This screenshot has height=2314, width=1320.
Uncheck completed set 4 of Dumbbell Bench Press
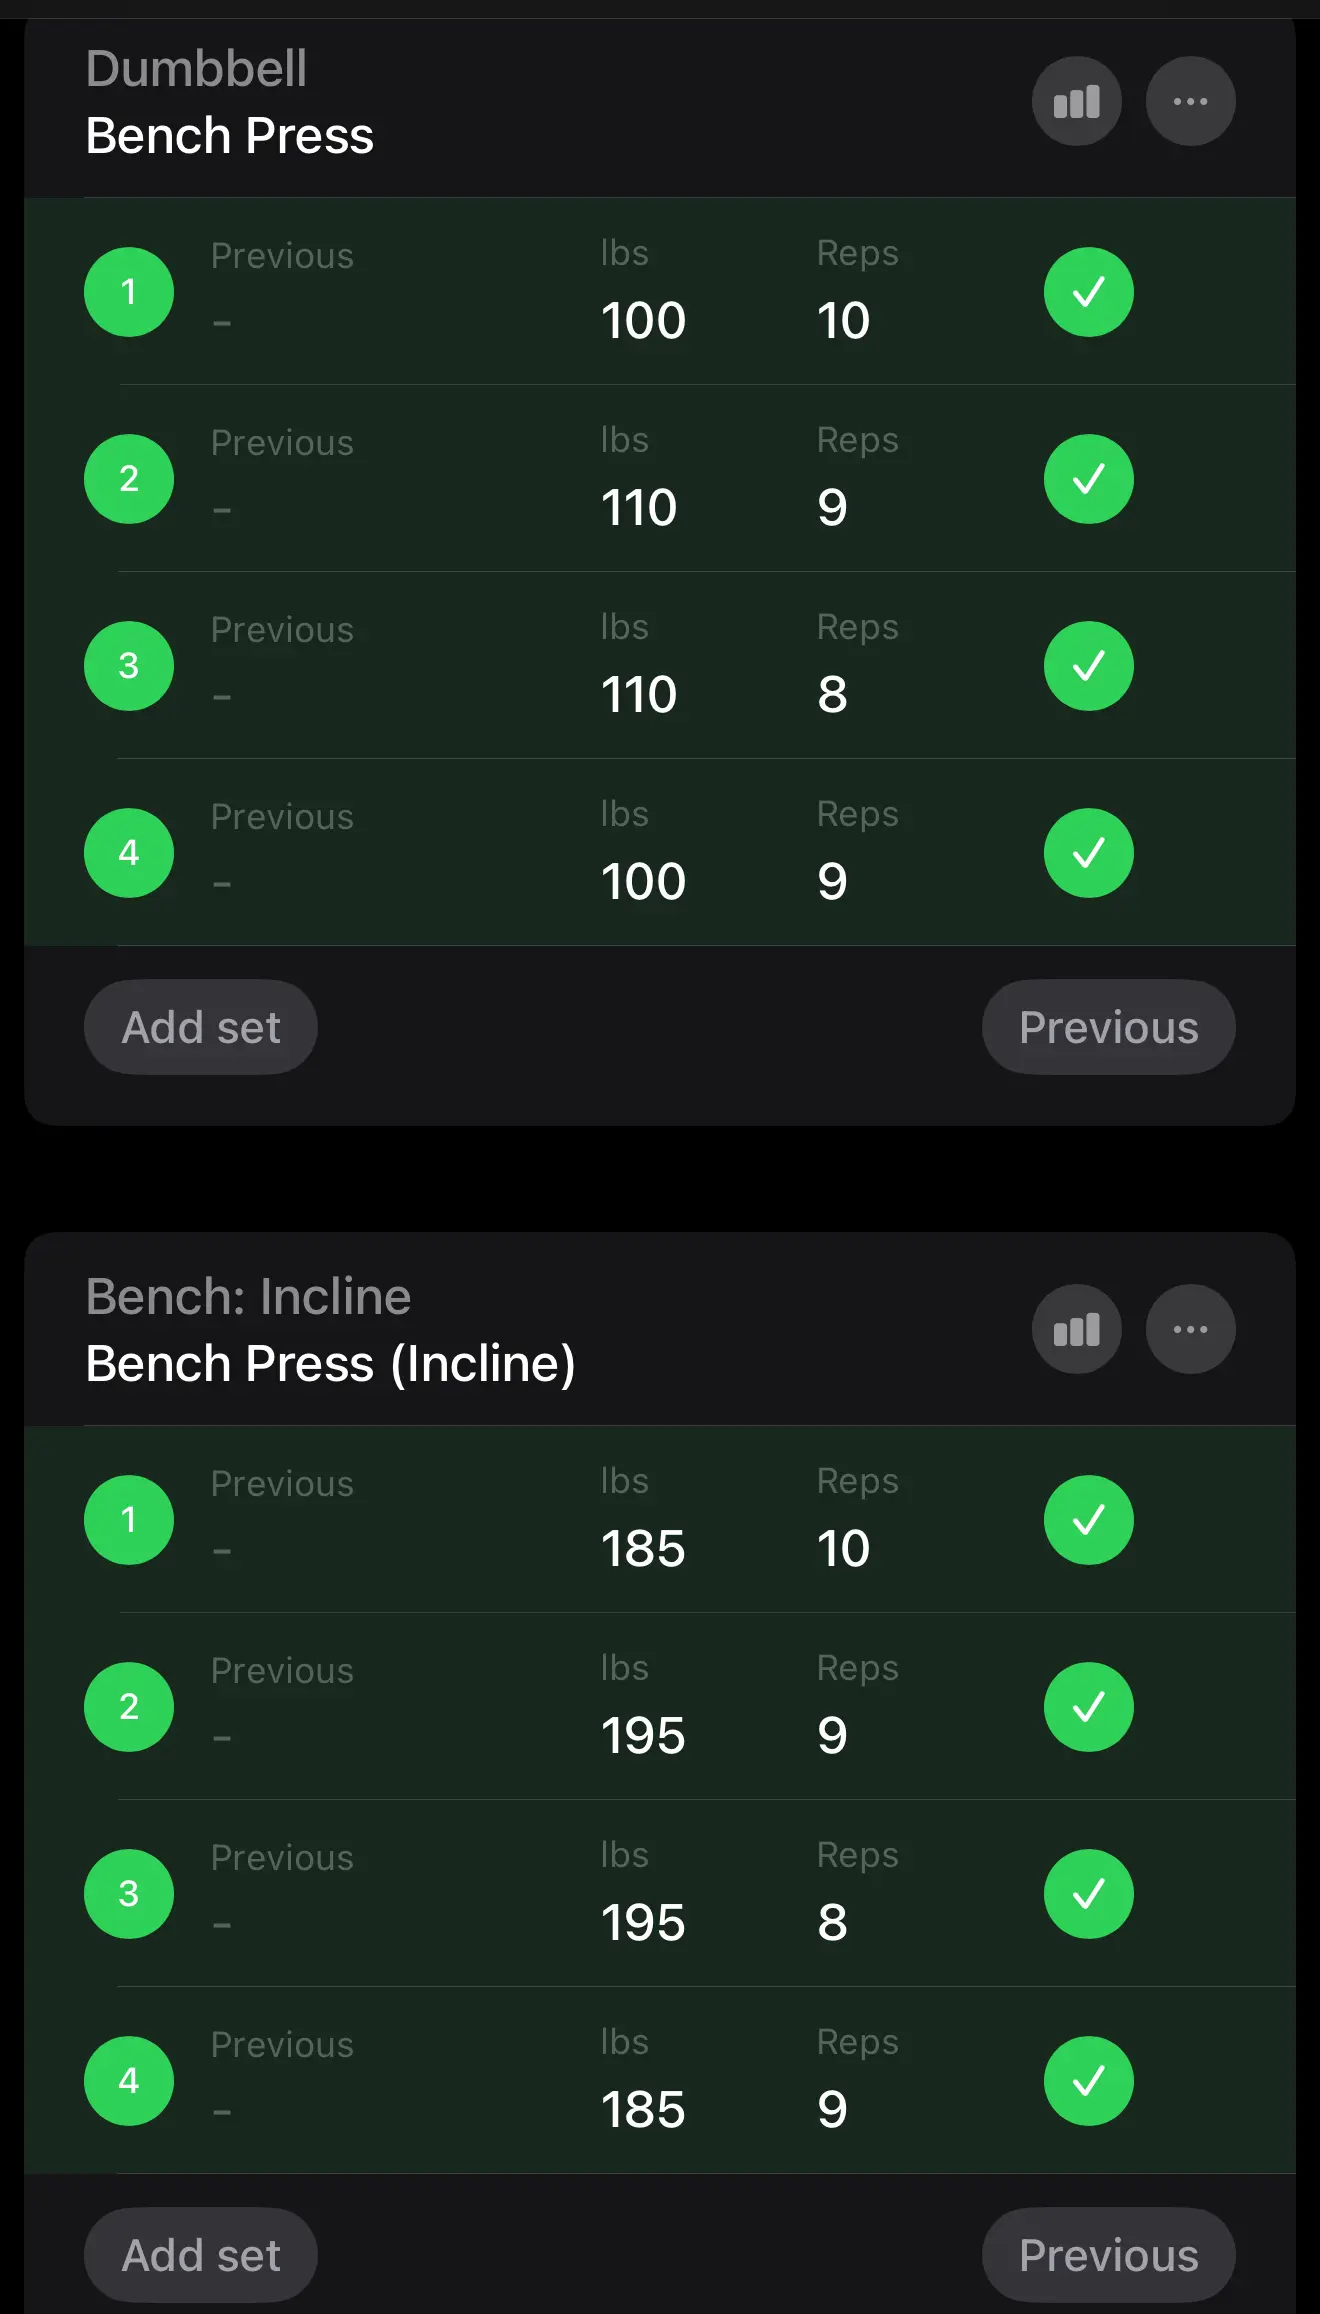click(1088, 853)
